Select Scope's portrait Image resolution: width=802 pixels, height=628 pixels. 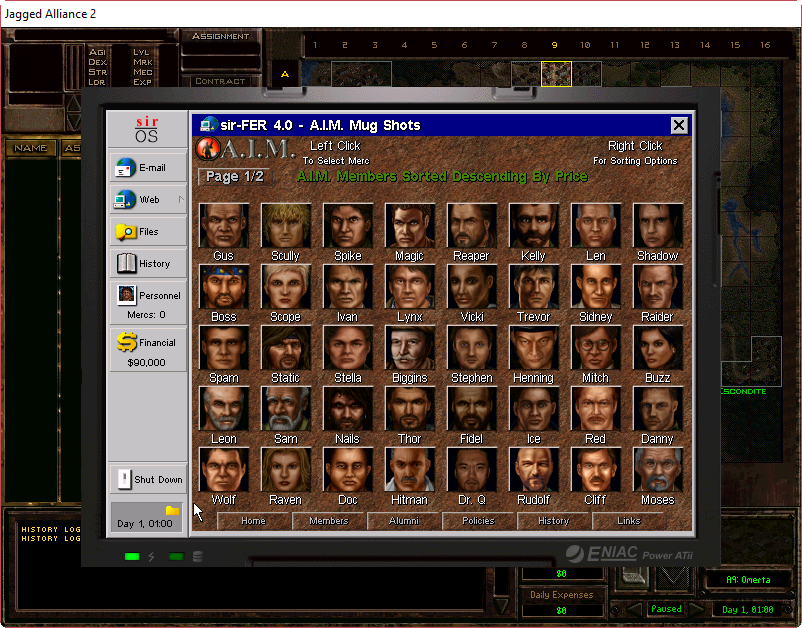coord(286,286)
